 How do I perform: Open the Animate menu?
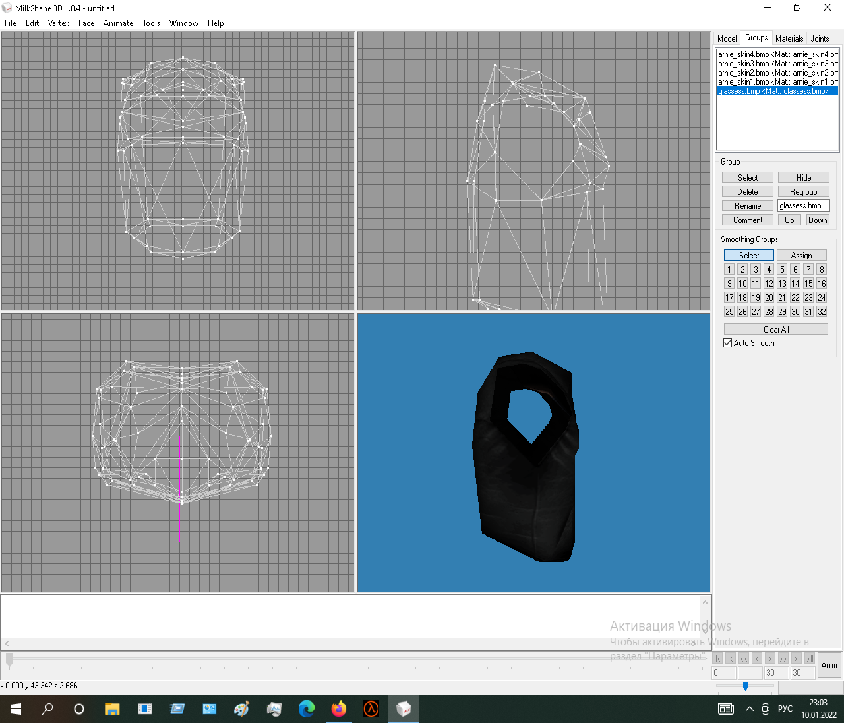click(x=118, y=22)
